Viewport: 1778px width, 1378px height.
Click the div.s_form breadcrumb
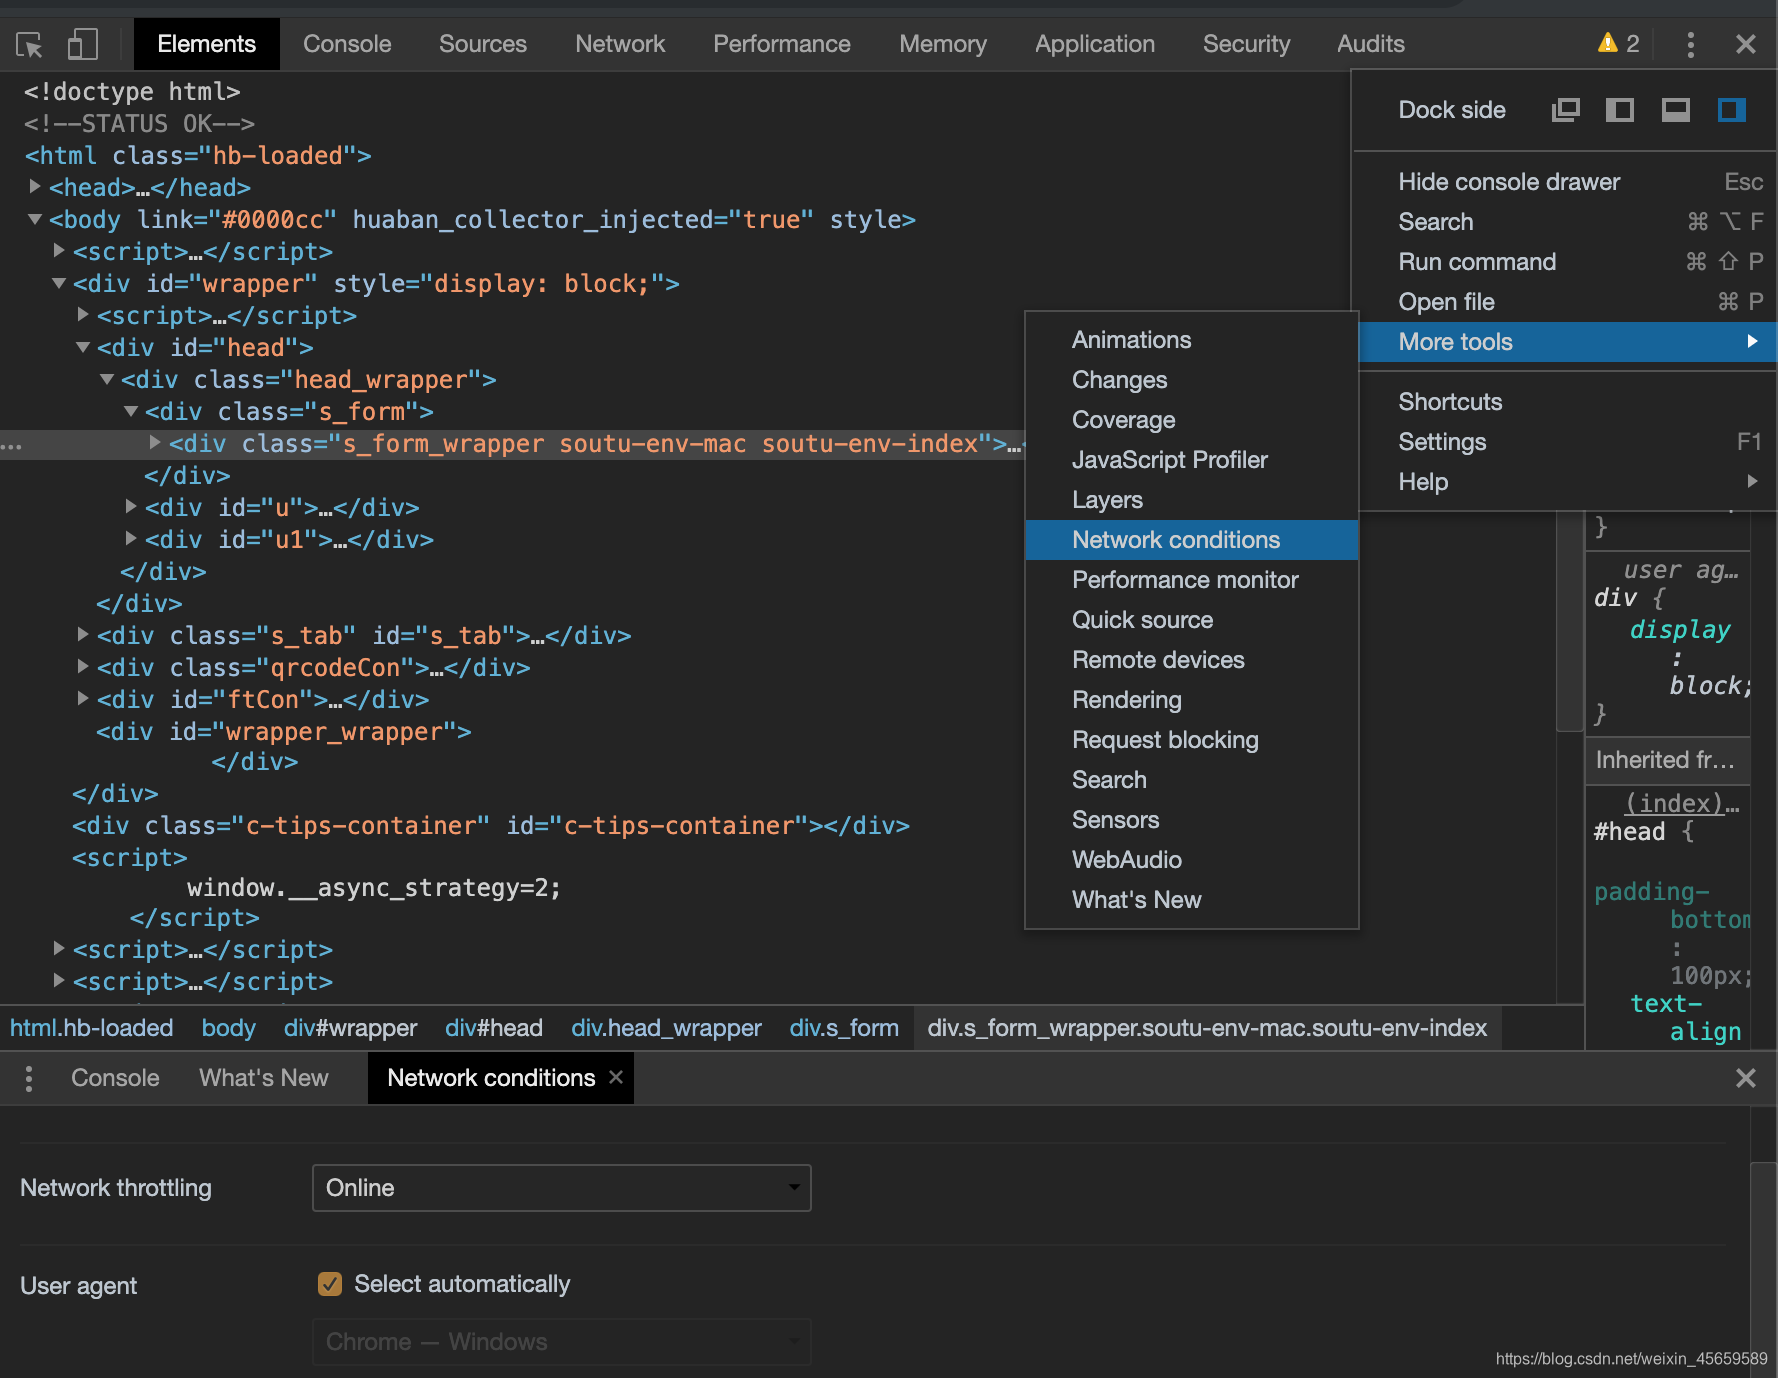point(844,1028)
